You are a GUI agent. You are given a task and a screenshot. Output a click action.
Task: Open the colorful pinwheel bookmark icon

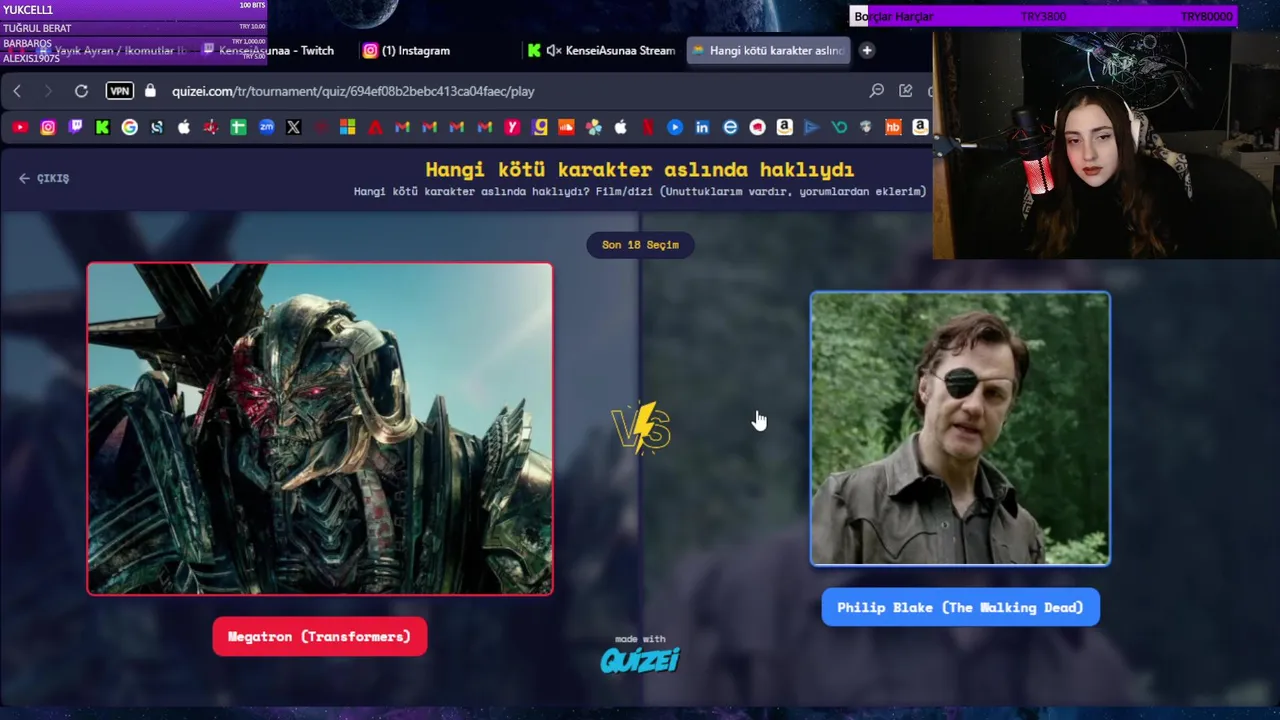coord(594,127)
